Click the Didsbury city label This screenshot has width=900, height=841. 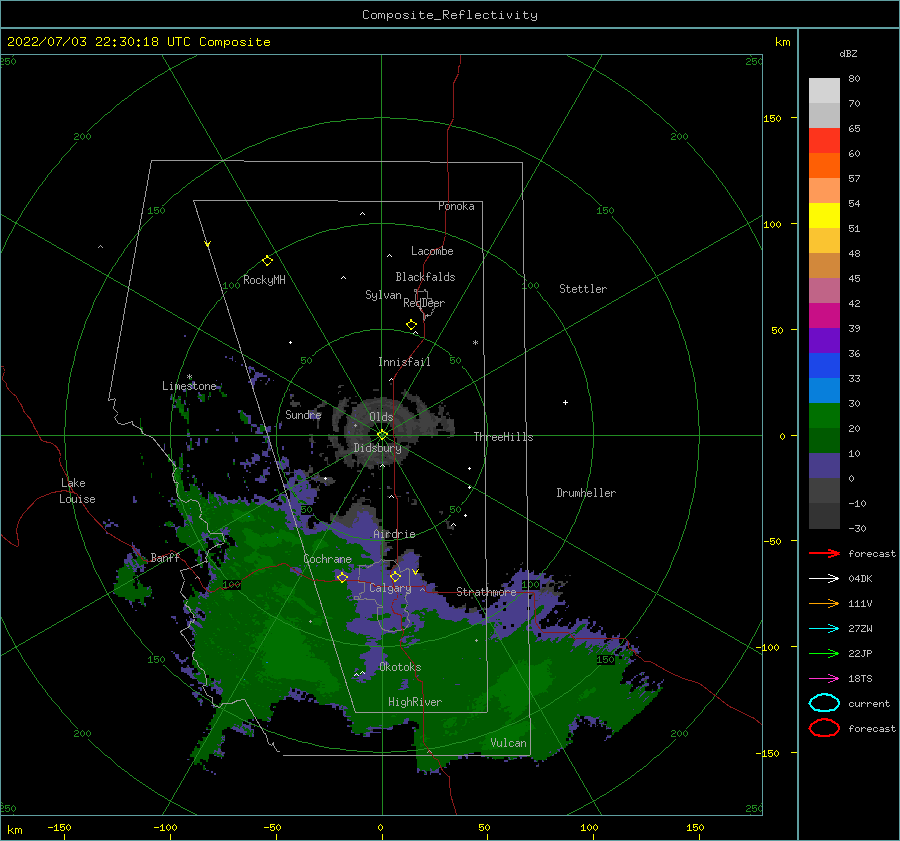point(378,448)
